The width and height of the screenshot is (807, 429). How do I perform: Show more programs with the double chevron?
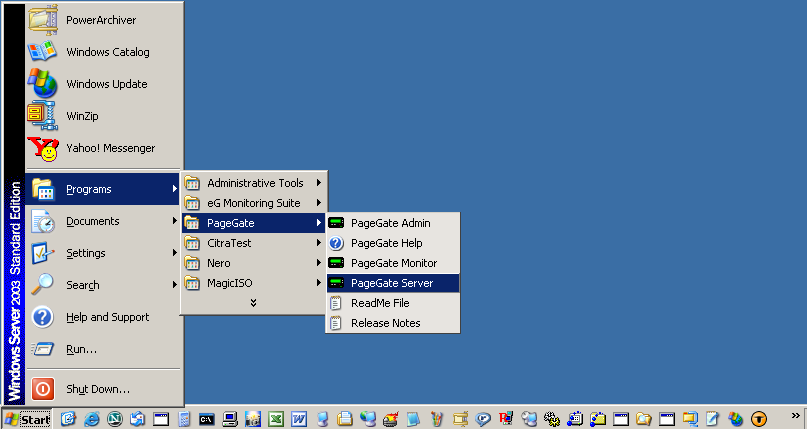tap(253, 303)
